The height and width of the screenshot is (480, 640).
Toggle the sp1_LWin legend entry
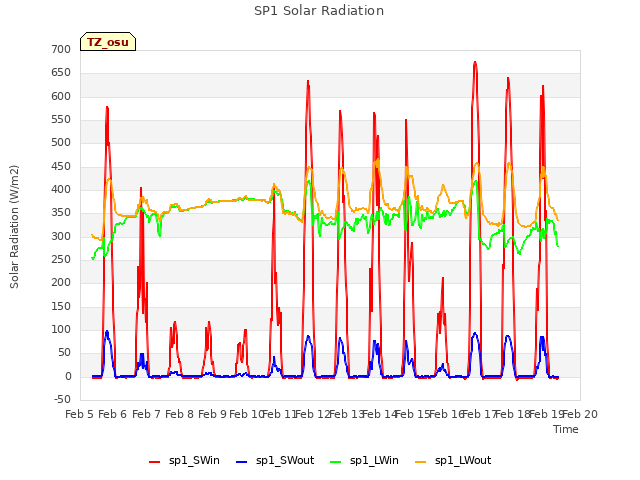(x=364, y=460)
